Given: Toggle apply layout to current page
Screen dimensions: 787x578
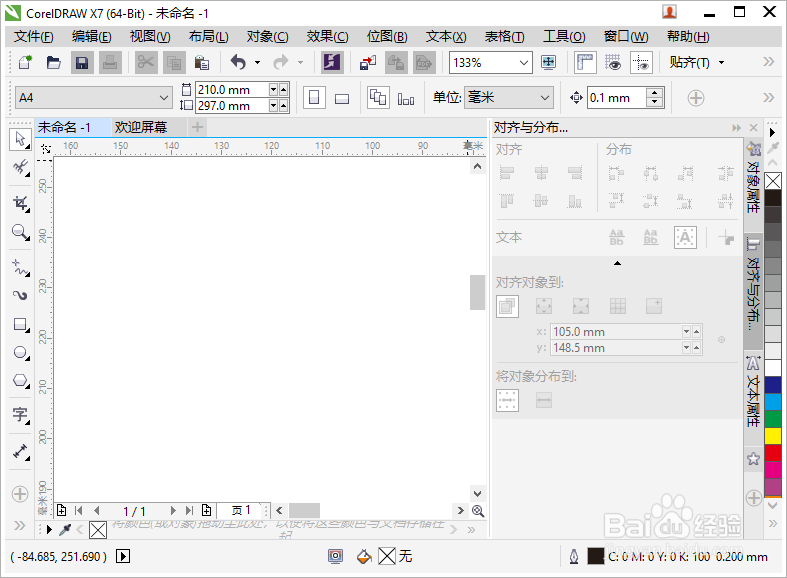Looking at the screenshot, I should pyautogui.click(x=406, y=98).
